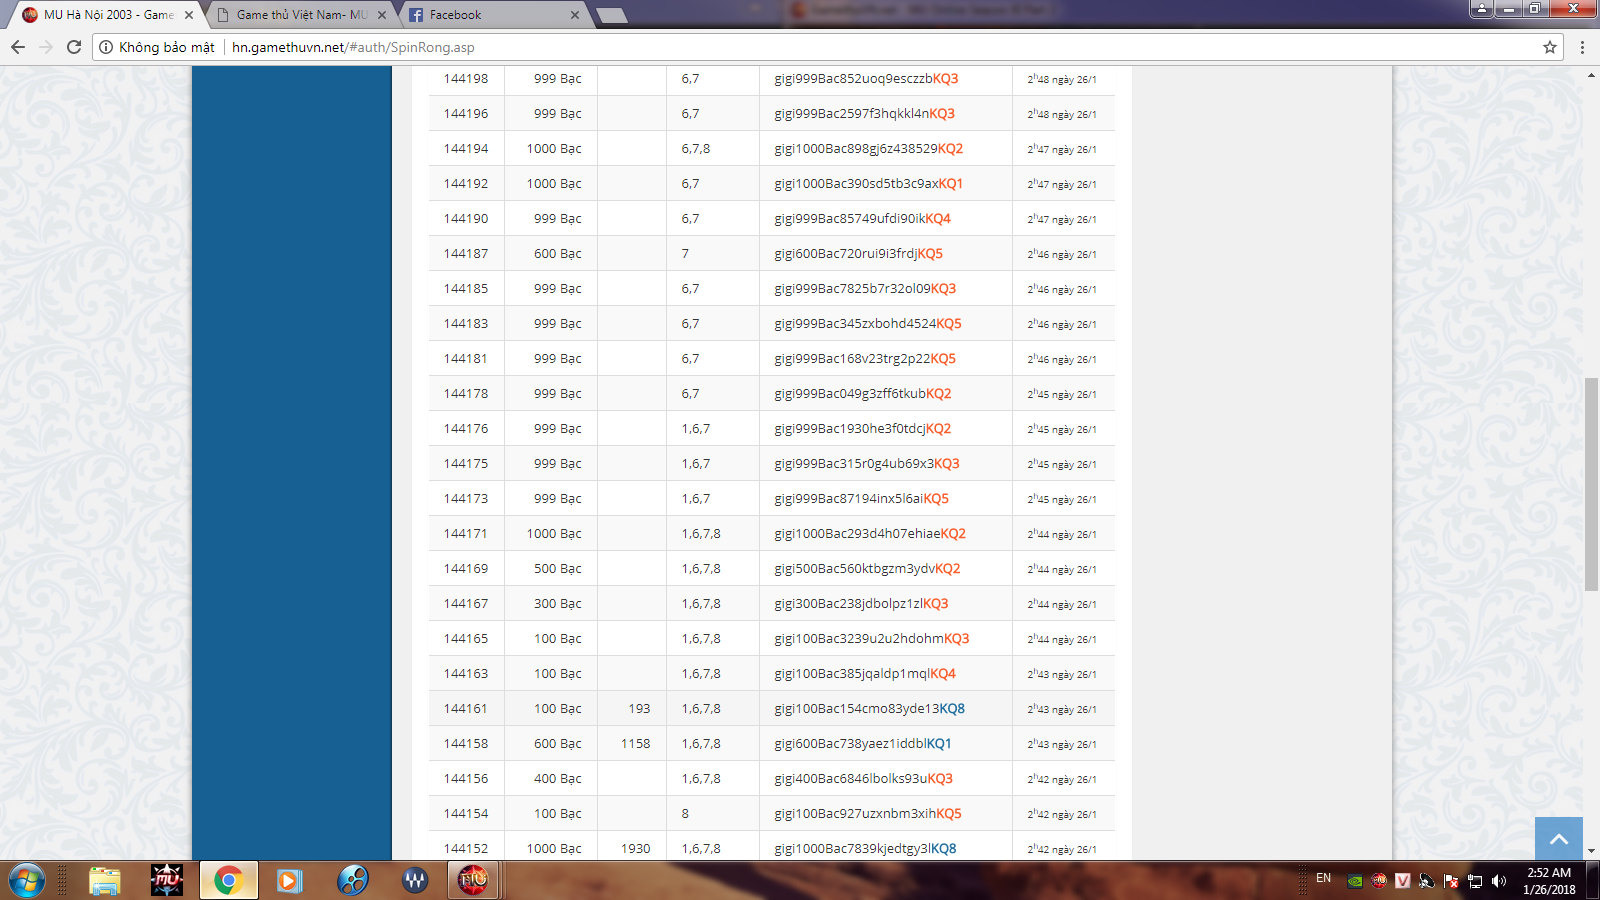Open the NVIDIA tray icon
Image resolution: width=1600 pixels, height=900 pixels.
click(1355, 881)
